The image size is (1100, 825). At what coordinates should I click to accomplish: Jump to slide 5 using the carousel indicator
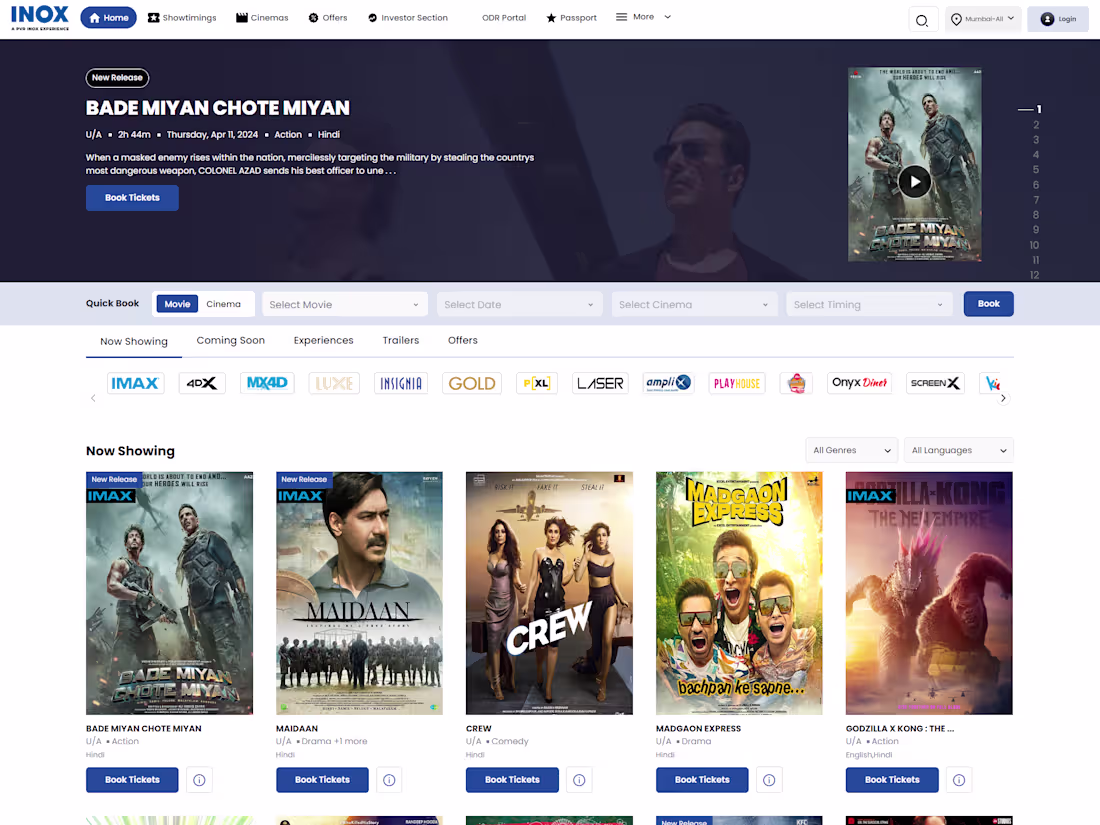1035,169
